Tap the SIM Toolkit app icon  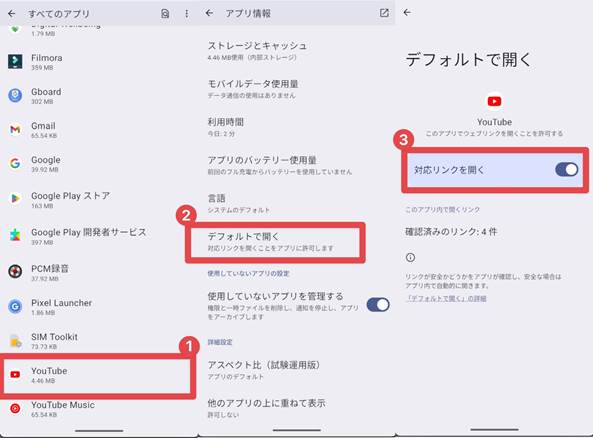coord(15,340)
